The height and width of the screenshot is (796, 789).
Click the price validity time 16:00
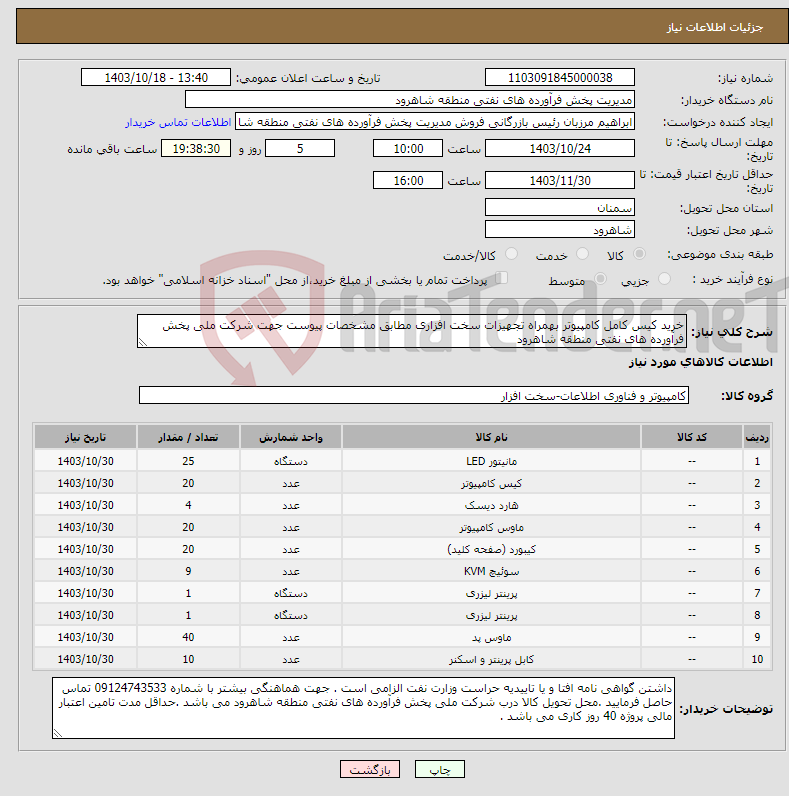[x=408, y=181]
